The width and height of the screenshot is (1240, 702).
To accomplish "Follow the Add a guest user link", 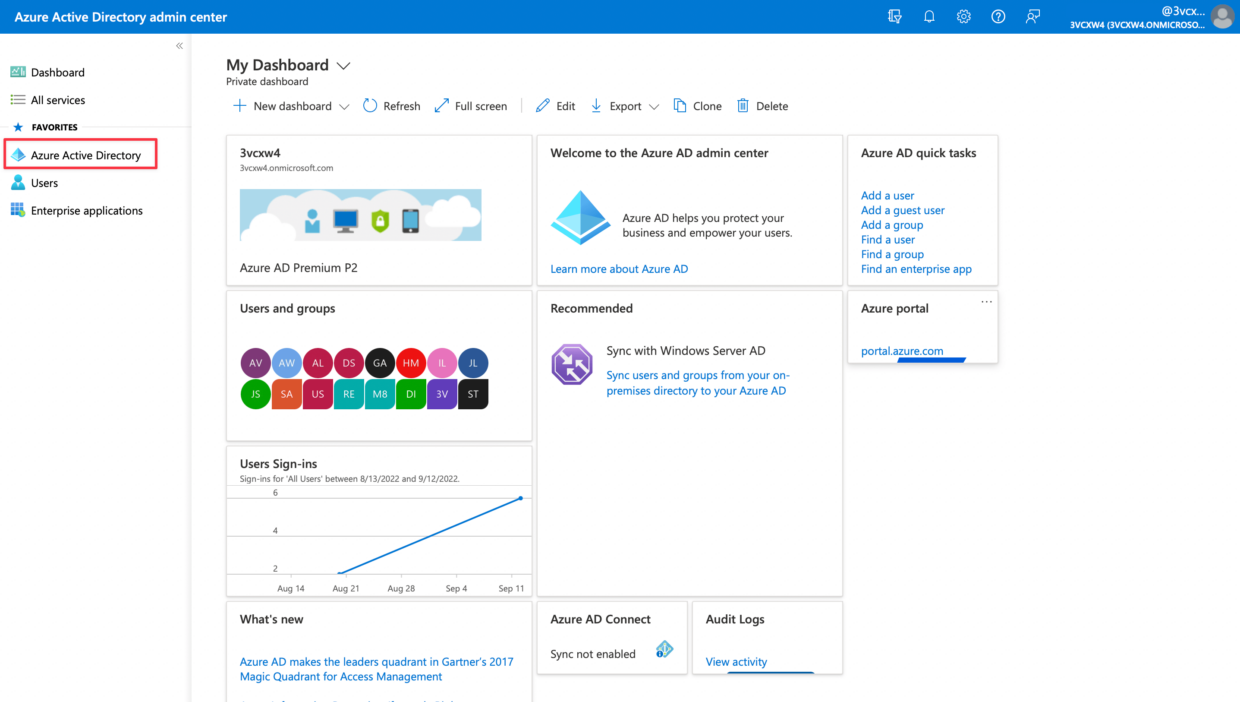I will 902,210.
